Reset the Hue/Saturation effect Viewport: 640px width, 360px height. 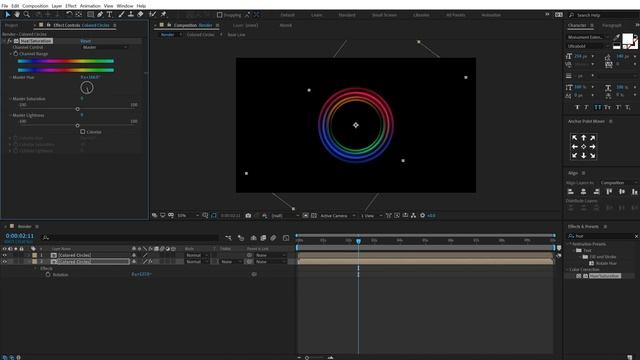86,41
